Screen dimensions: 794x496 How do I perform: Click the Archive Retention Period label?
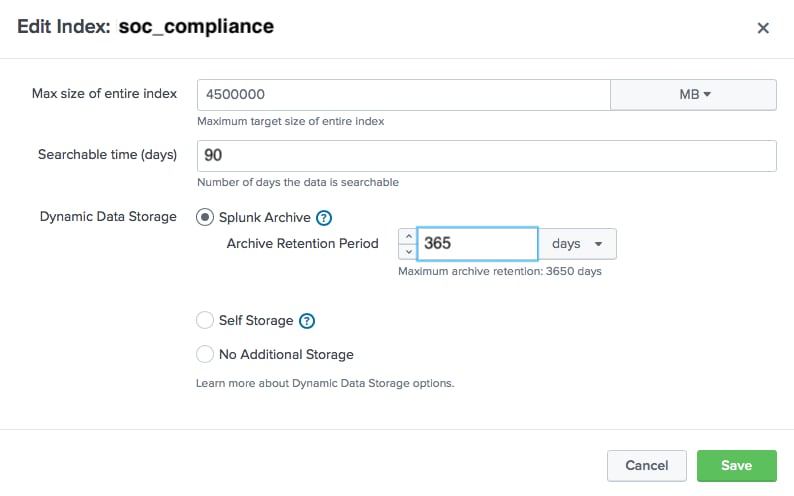click(302, 243)
